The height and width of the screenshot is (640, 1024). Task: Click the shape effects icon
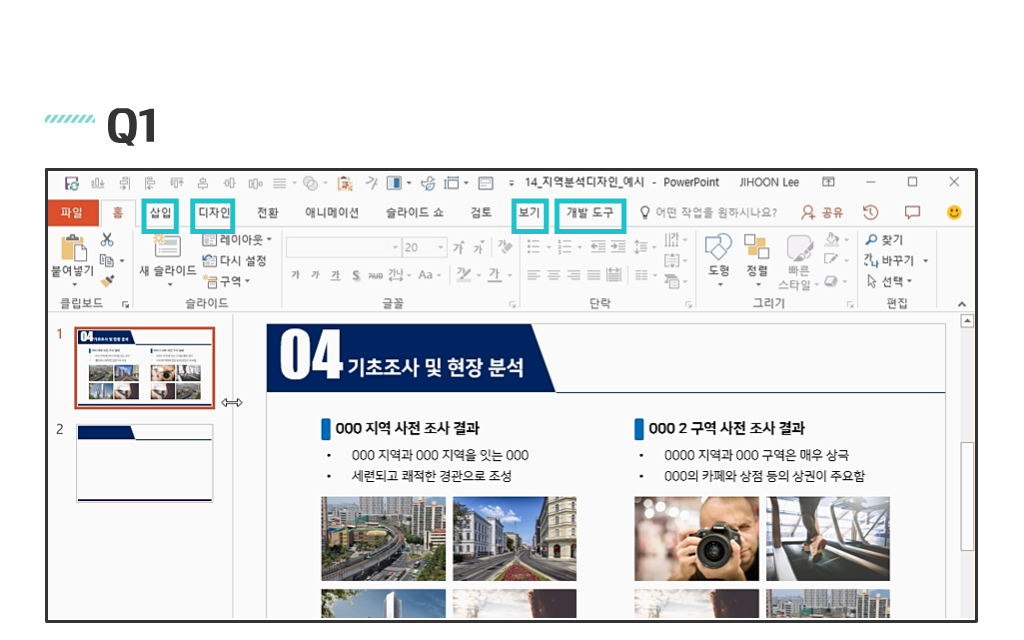coord(831,281)
